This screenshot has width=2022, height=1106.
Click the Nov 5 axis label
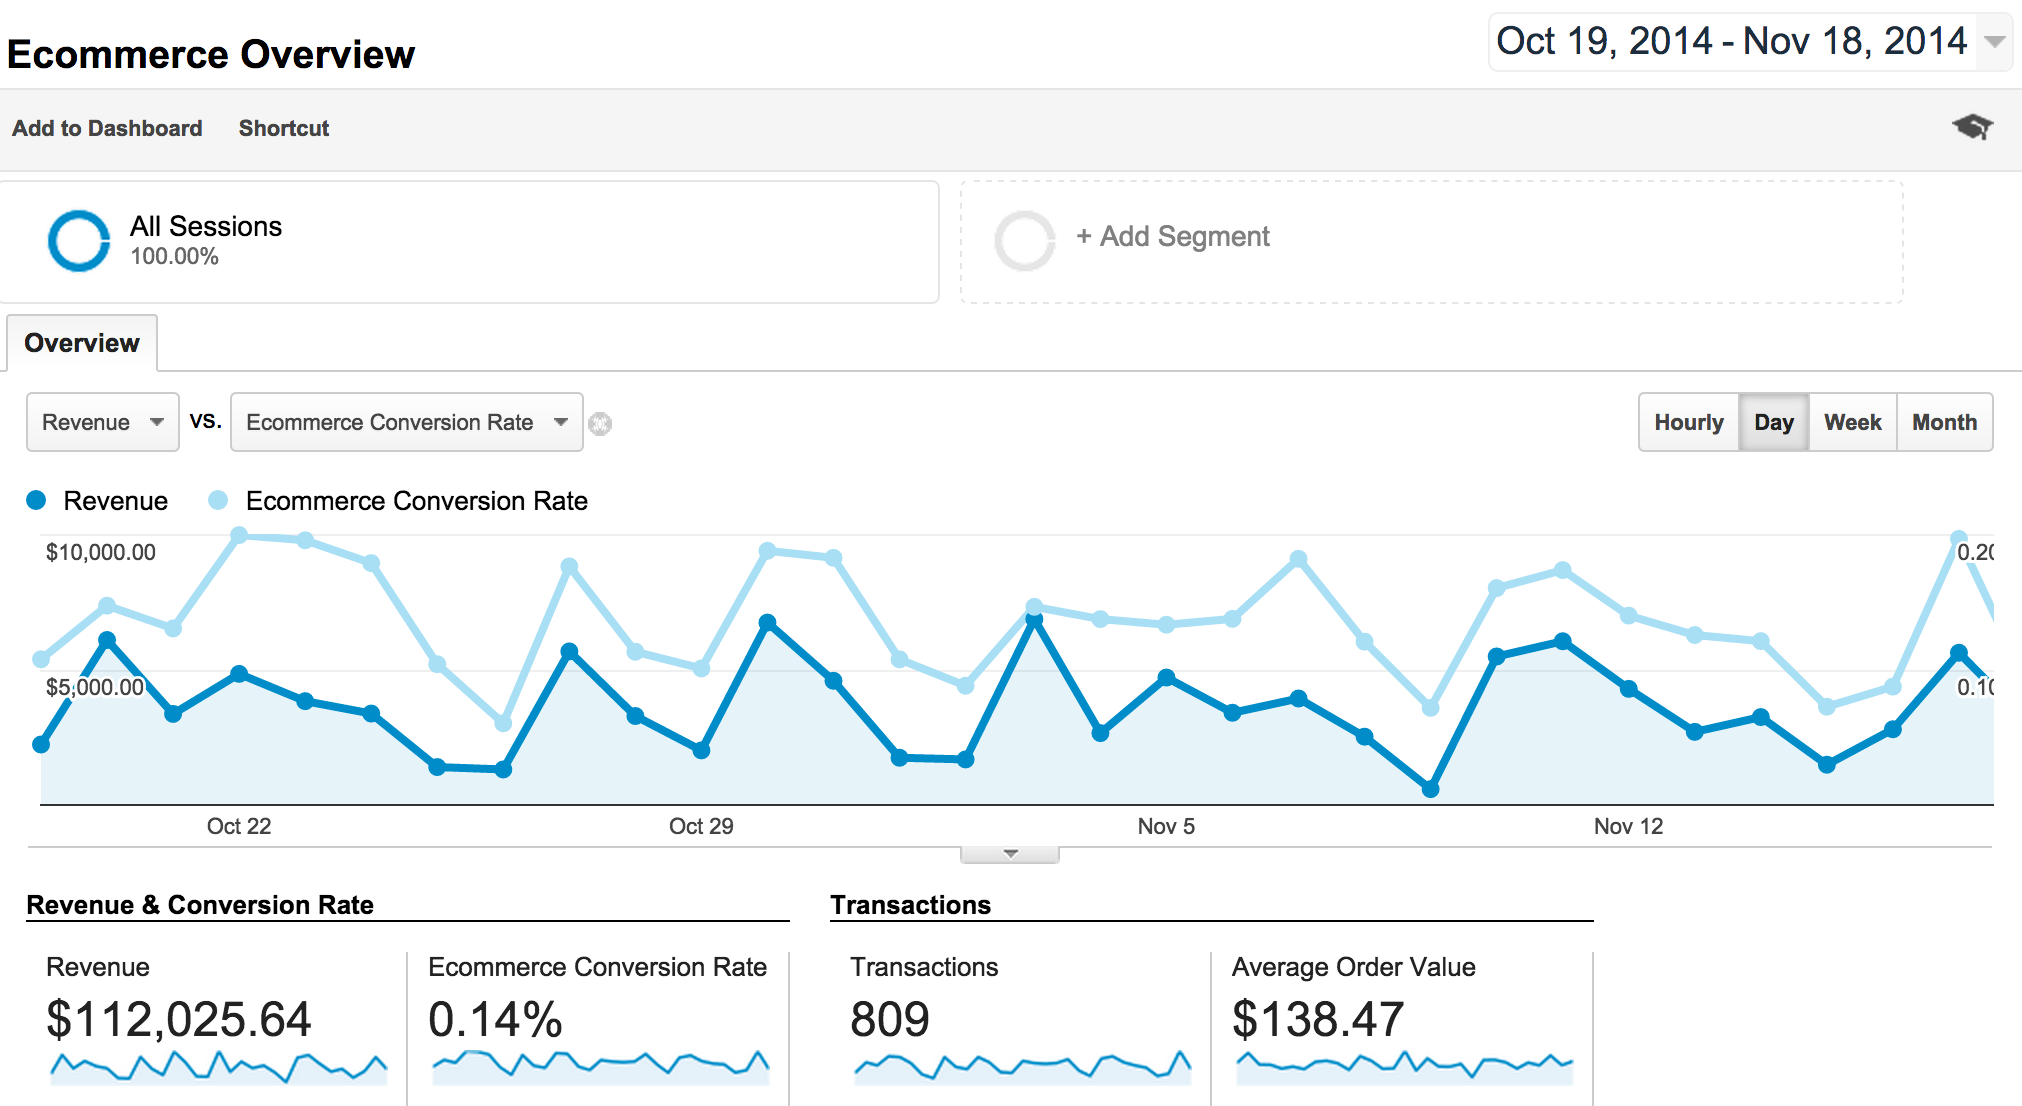pyautogui.click(x=1166, y=826)
